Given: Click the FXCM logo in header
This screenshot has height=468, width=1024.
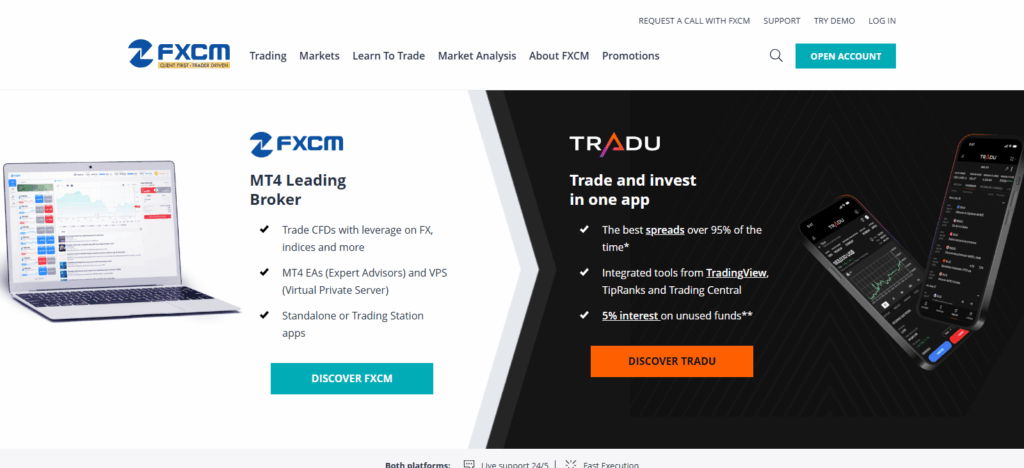Looking at the screenshot, I should (179, 55).
